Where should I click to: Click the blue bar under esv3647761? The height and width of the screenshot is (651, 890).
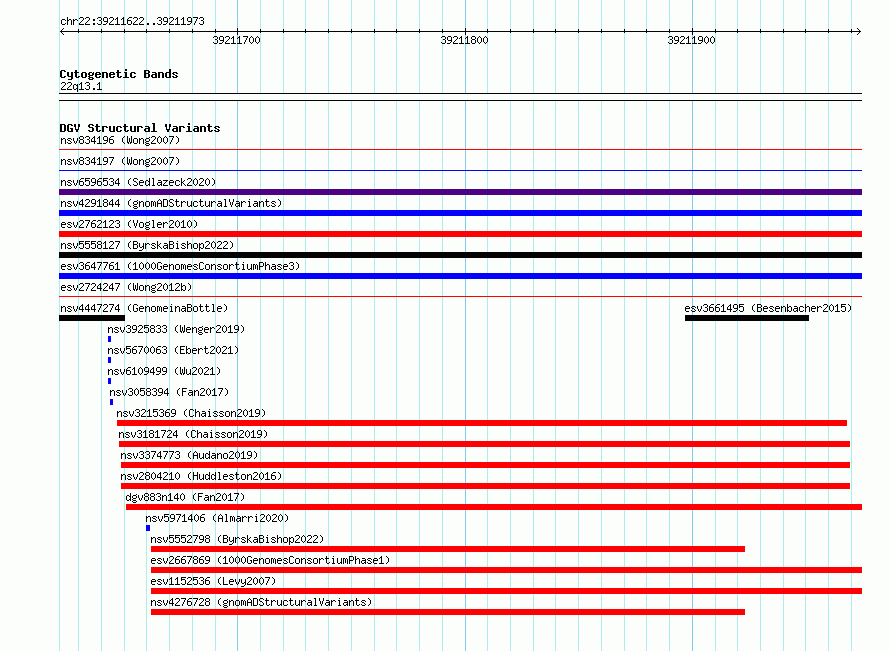(460, 276)
